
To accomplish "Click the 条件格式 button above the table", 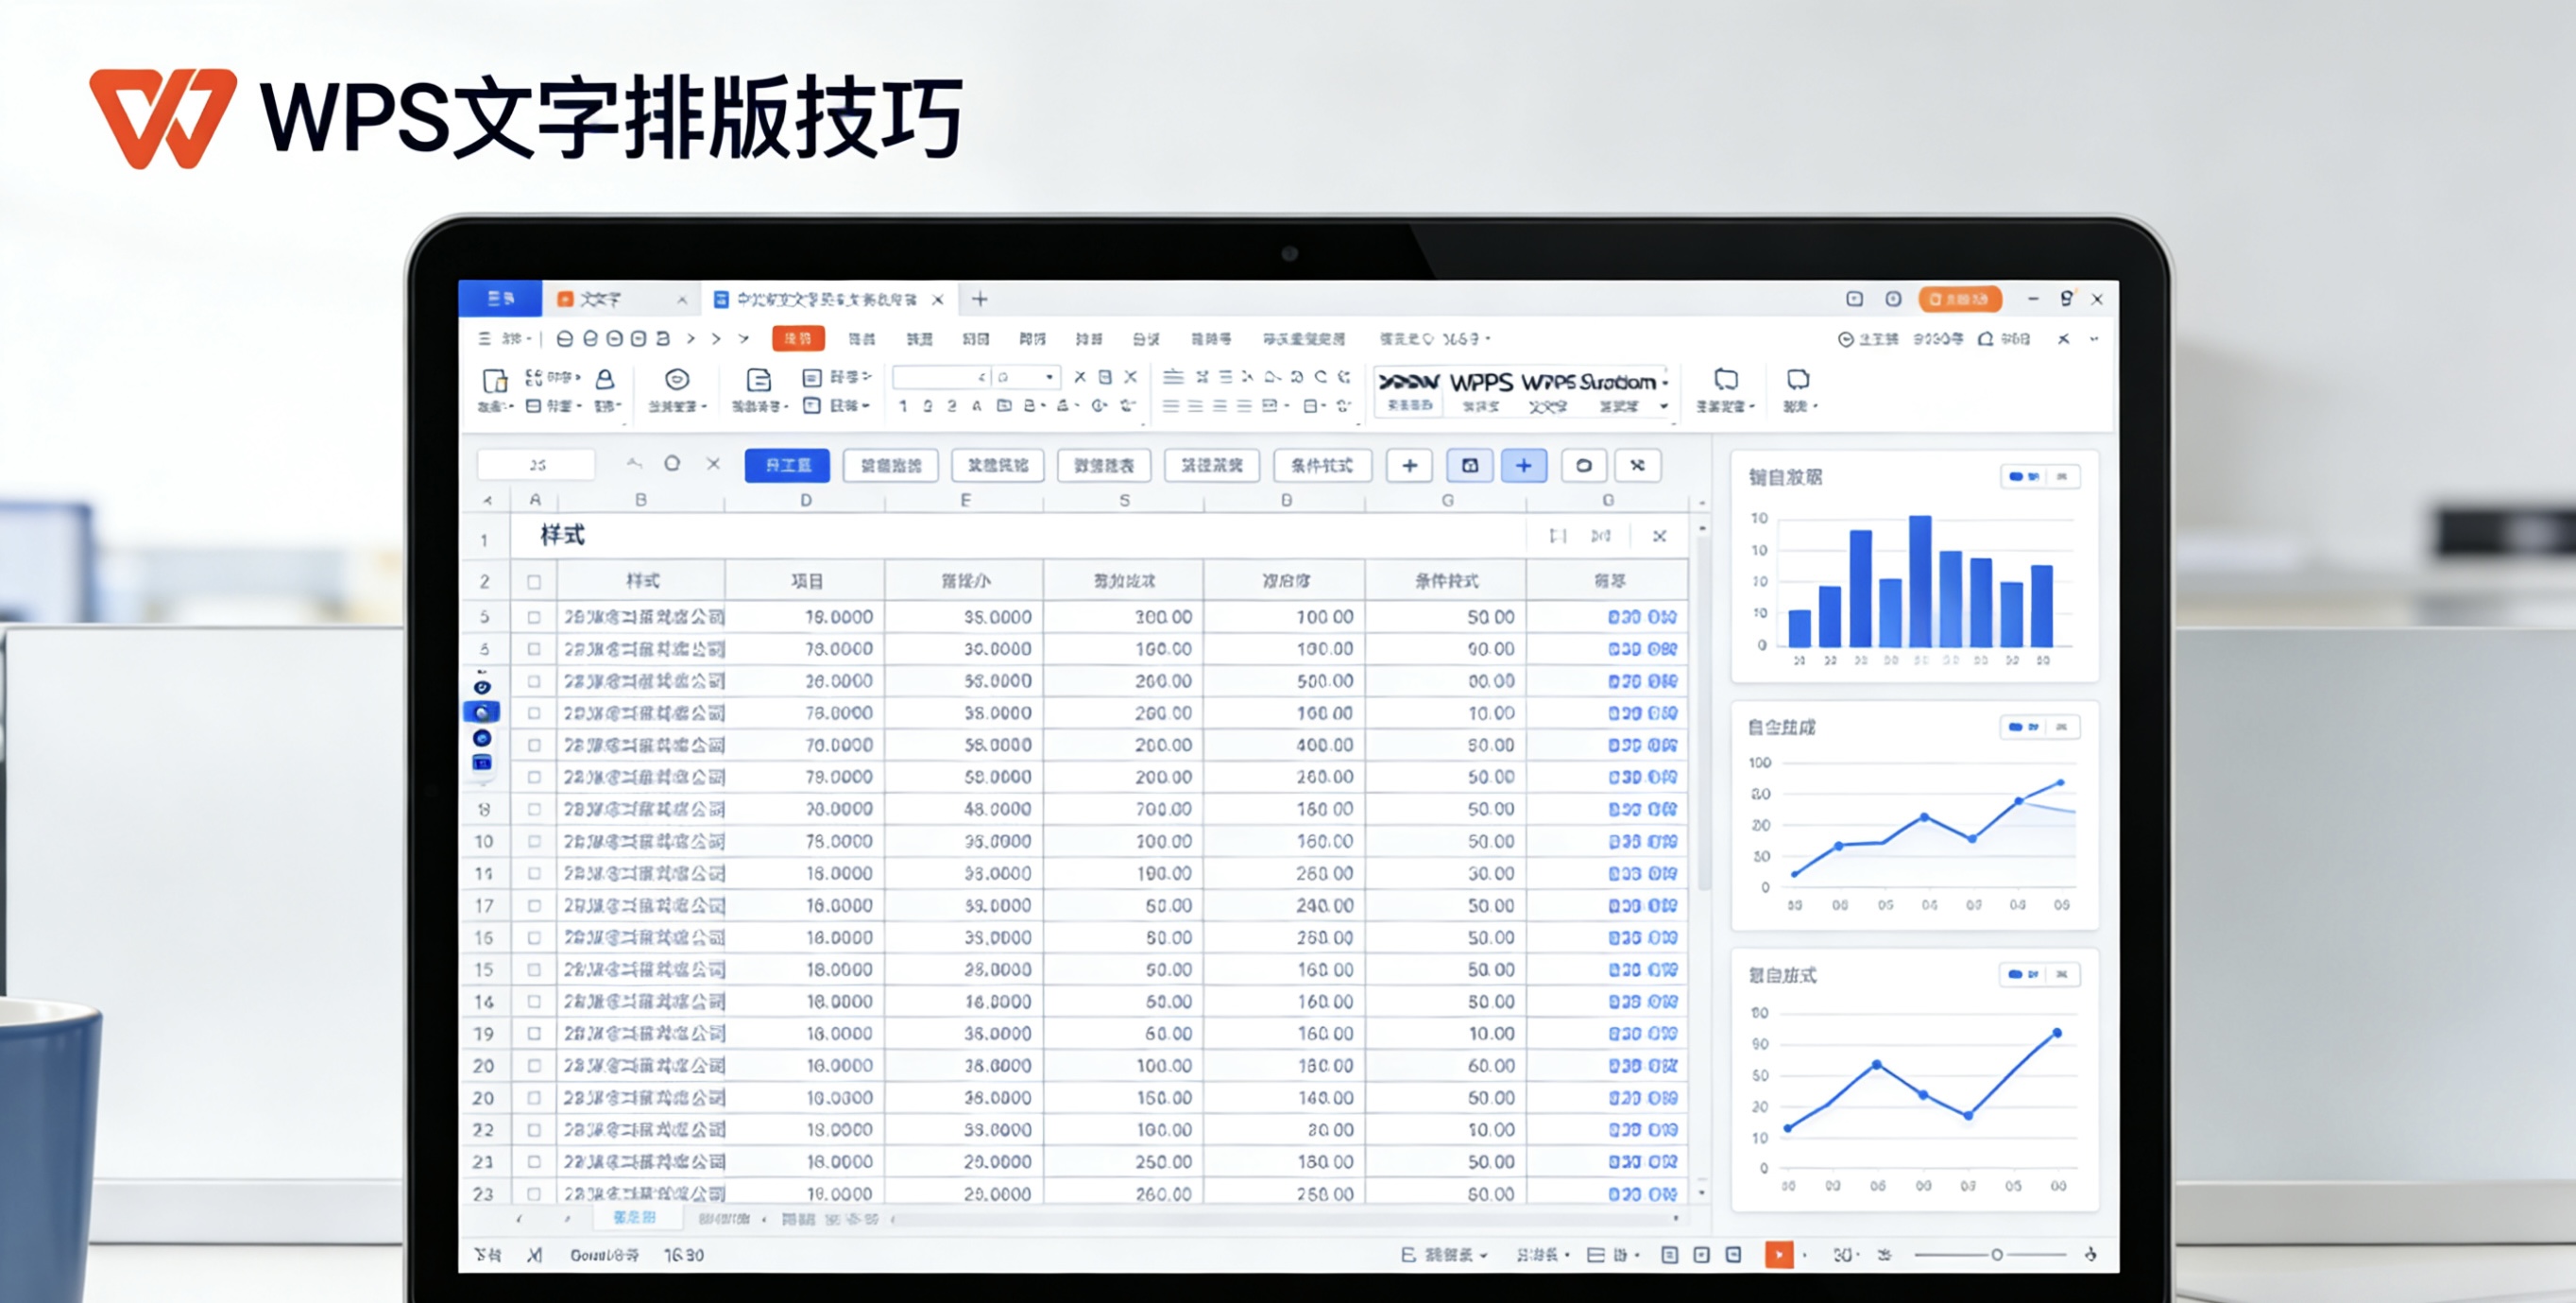I will tap(1322, 465).
